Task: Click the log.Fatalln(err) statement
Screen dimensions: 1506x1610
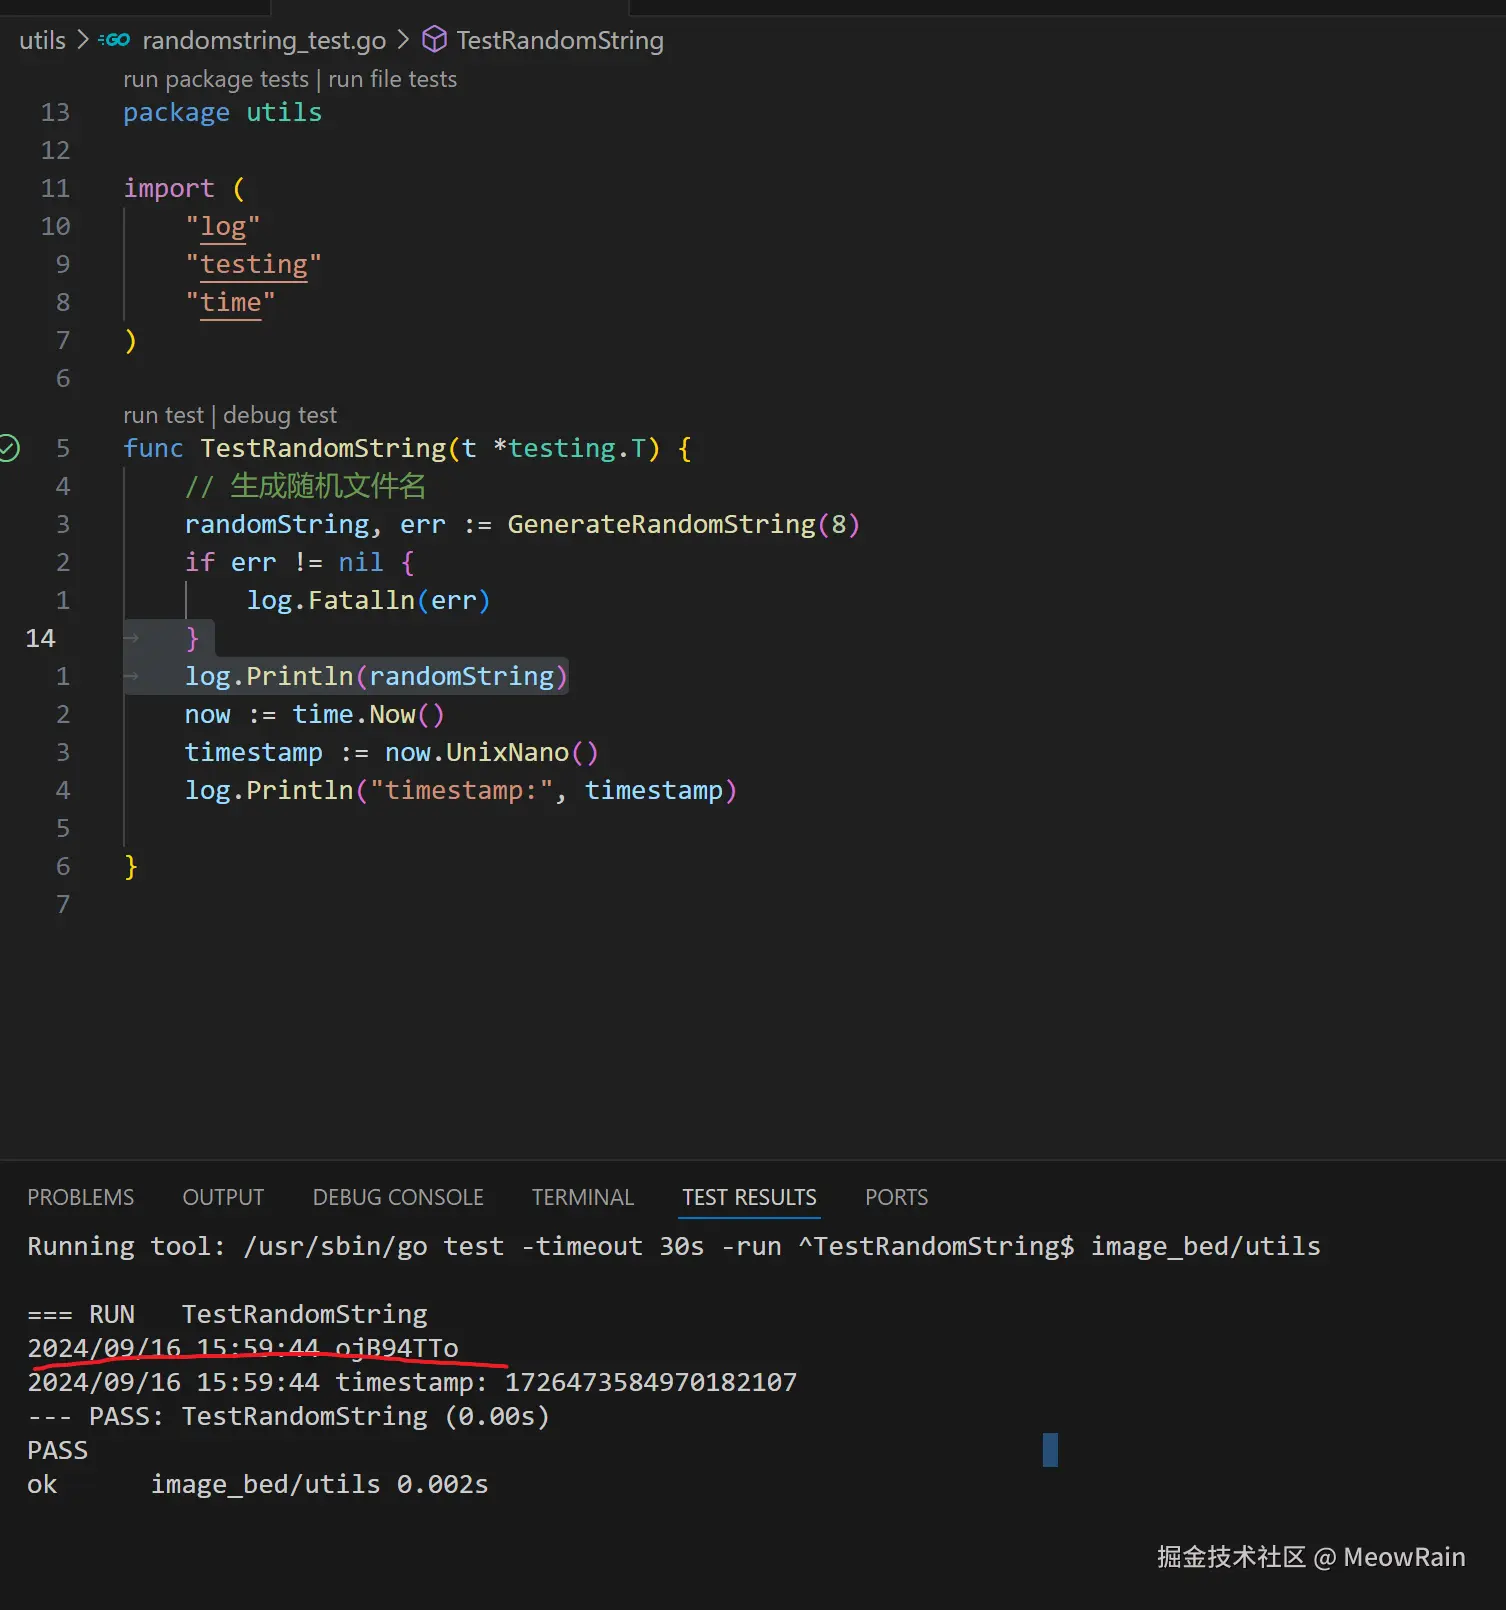Action: [368, 601]
